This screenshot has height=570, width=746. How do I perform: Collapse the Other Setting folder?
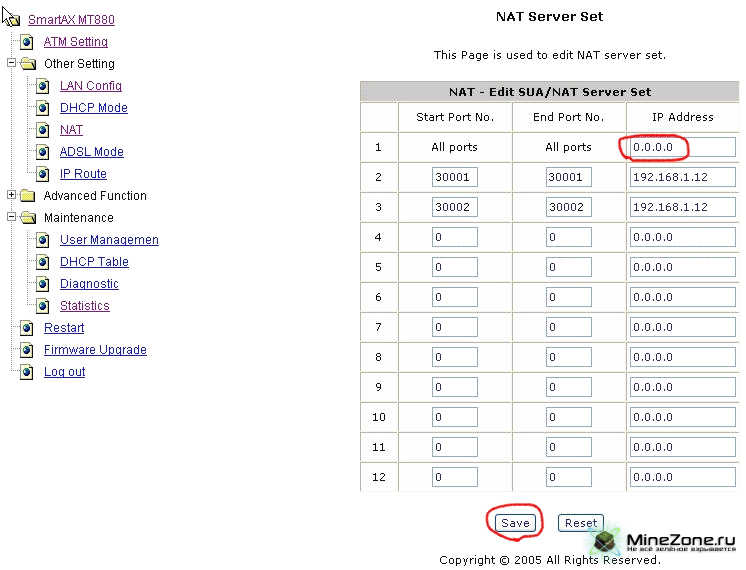click(12, 63)
